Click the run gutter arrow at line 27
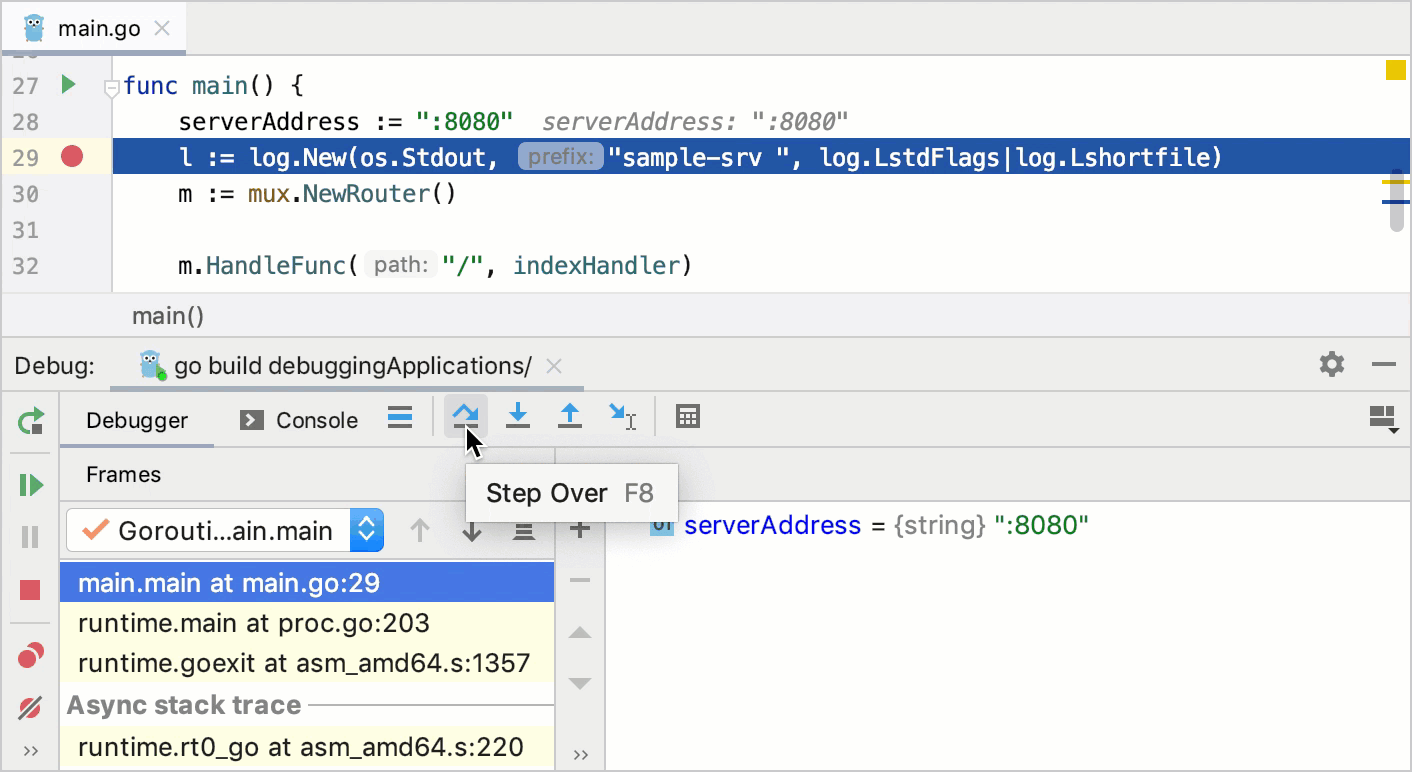Image resolution: width=1412 pixels, height=772 pixels. coord(68,84)
